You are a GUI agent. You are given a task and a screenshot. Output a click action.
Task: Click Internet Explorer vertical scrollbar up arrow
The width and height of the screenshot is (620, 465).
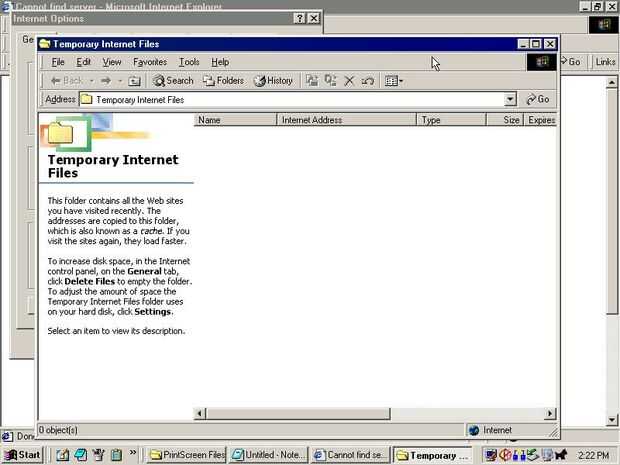[611, 82]
